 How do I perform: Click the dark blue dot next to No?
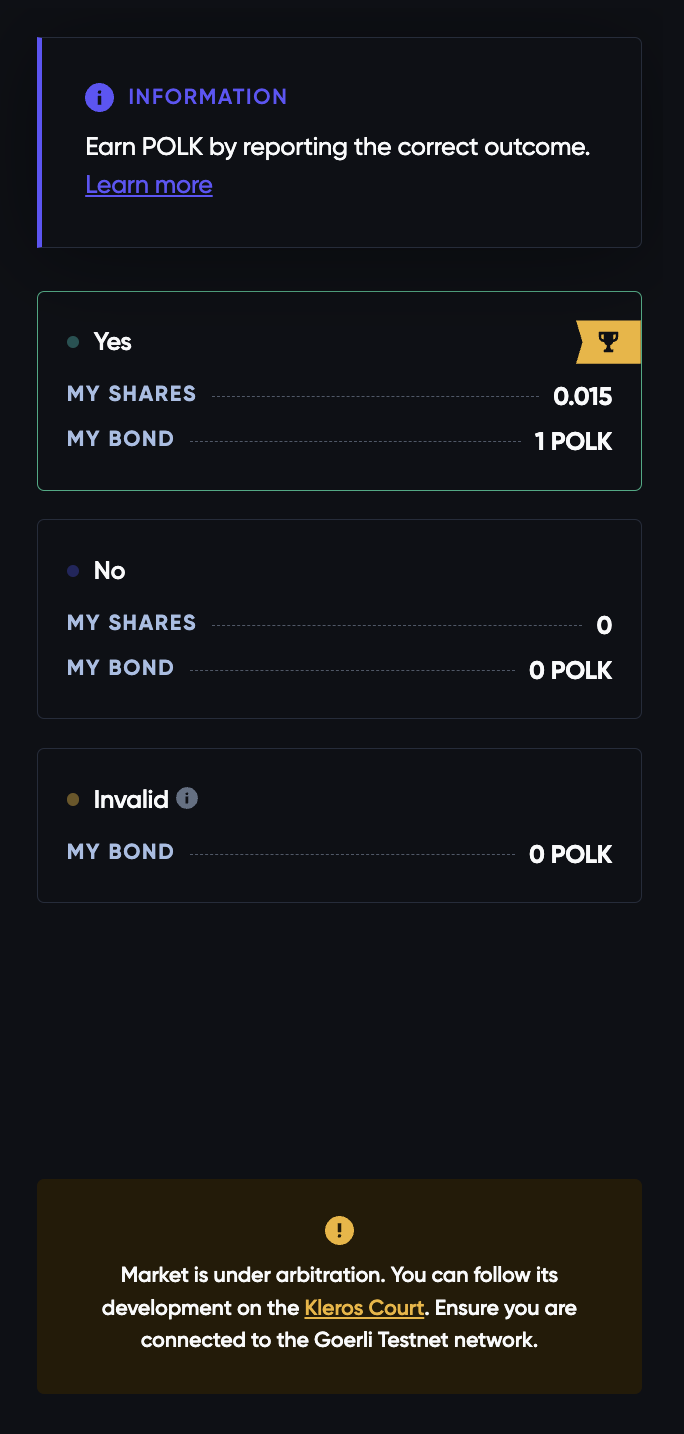click(x=73, y=571)
